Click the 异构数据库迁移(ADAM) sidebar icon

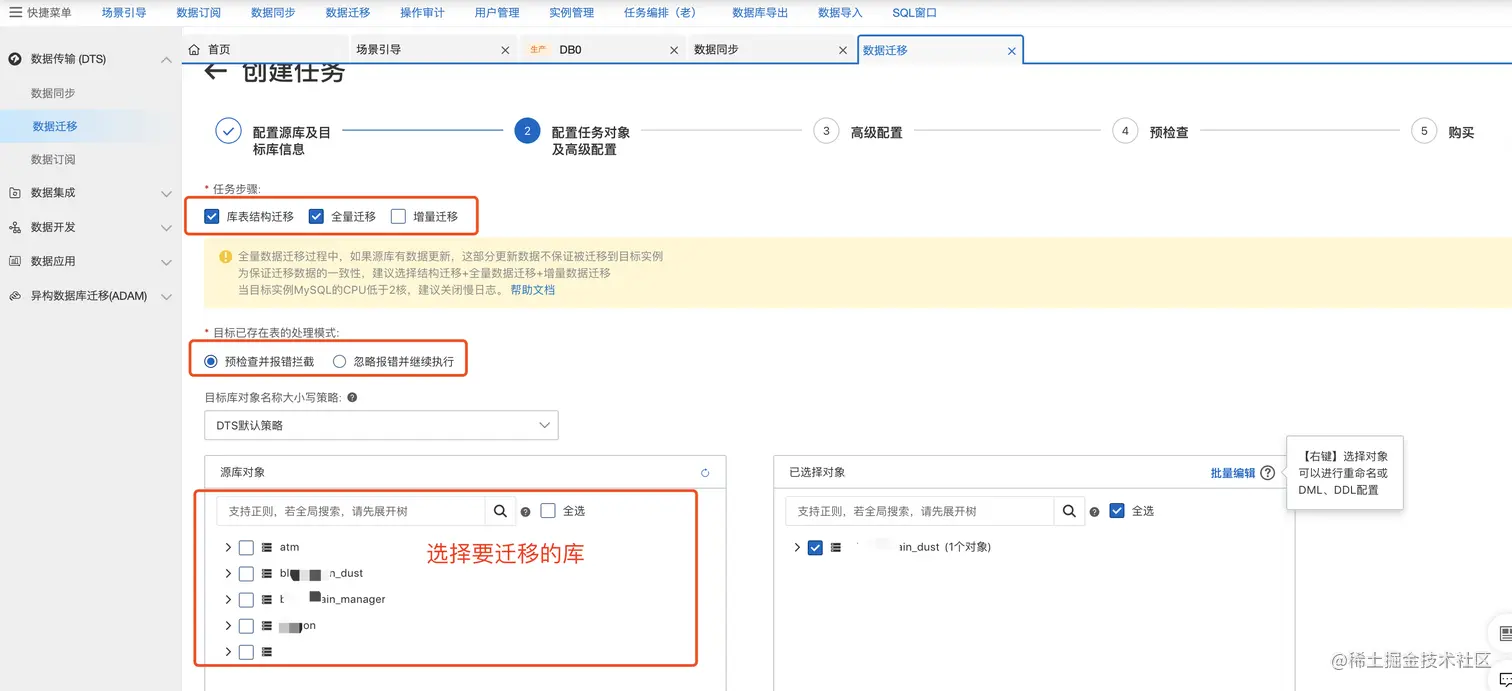15,296
